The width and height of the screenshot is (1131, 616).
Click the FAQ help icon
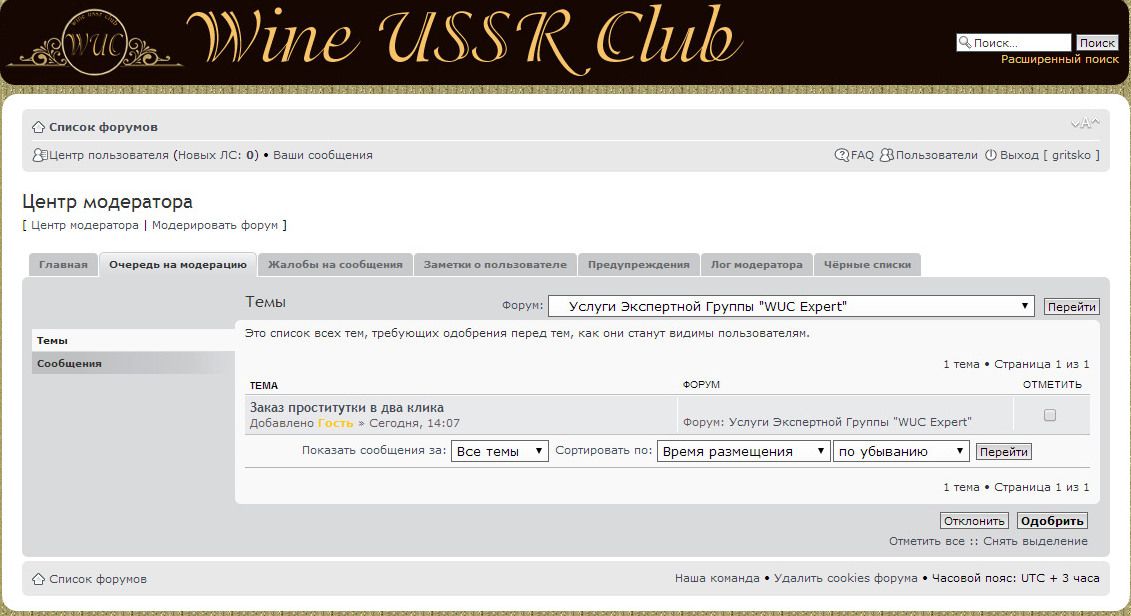pyautogui.click(x=842, y=155)
